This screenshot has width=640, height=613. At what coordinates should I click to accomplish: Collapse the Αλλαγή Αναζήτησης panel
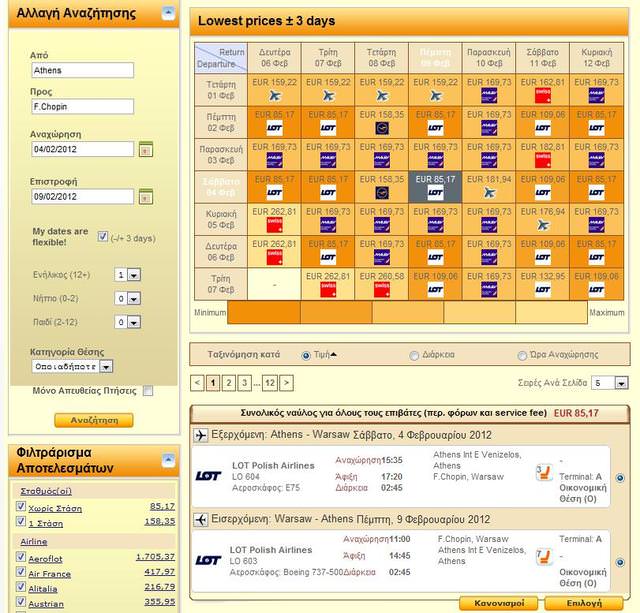(x=168, y=14)
